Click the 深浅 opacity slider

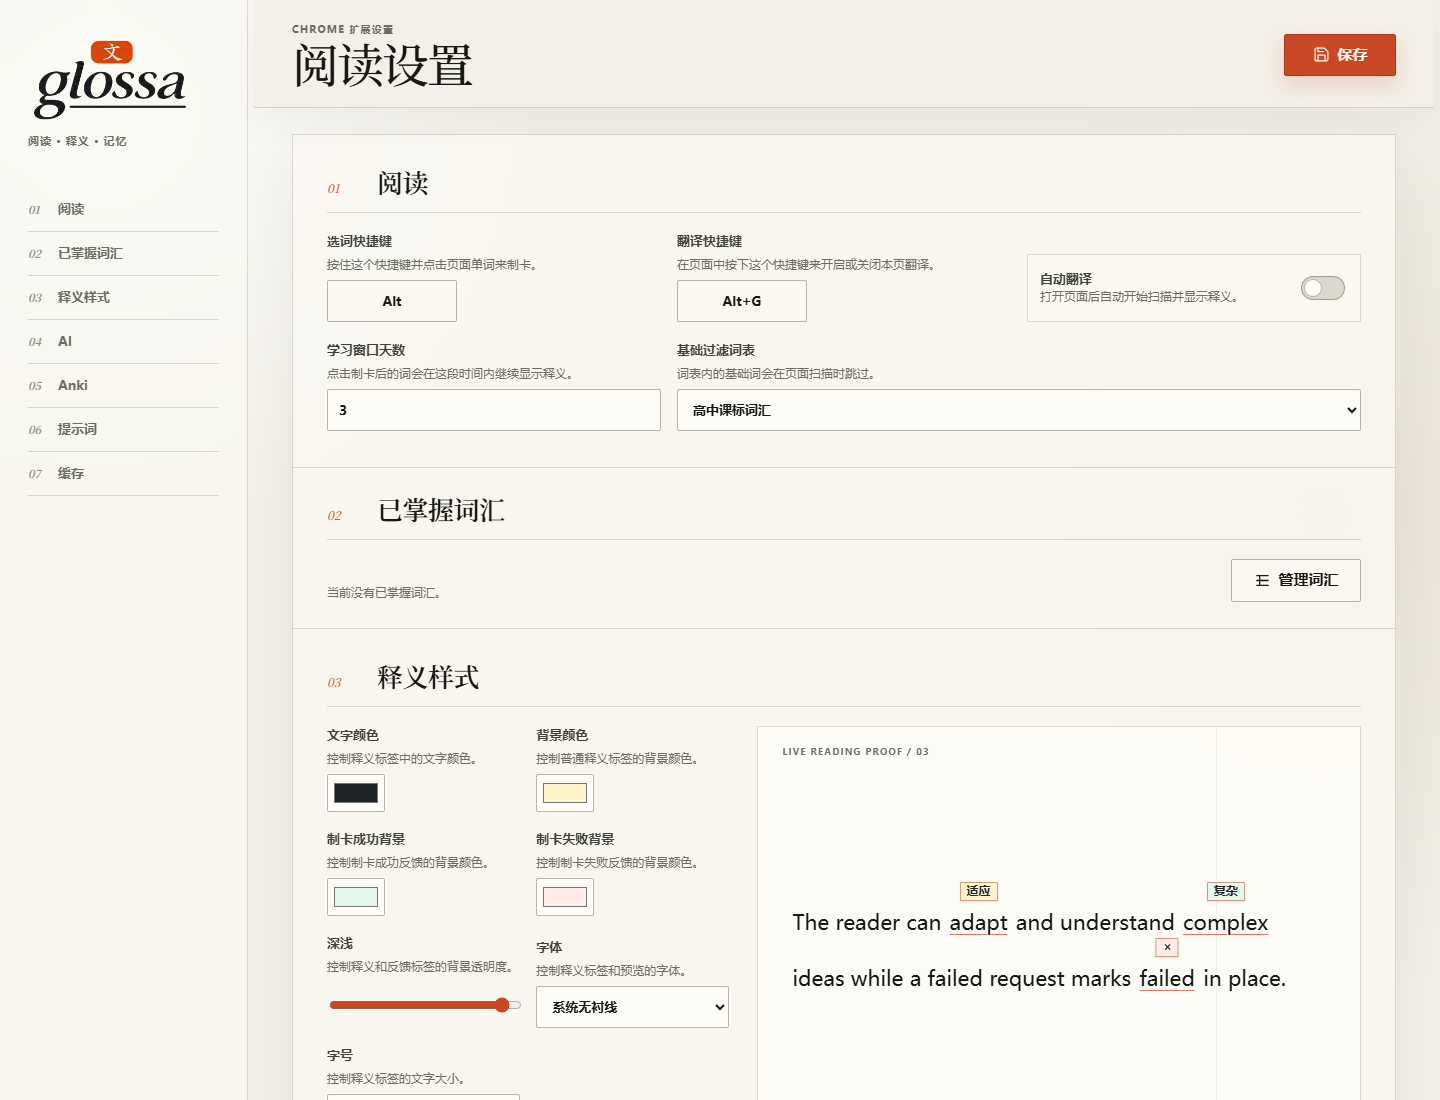point(425,1005)
